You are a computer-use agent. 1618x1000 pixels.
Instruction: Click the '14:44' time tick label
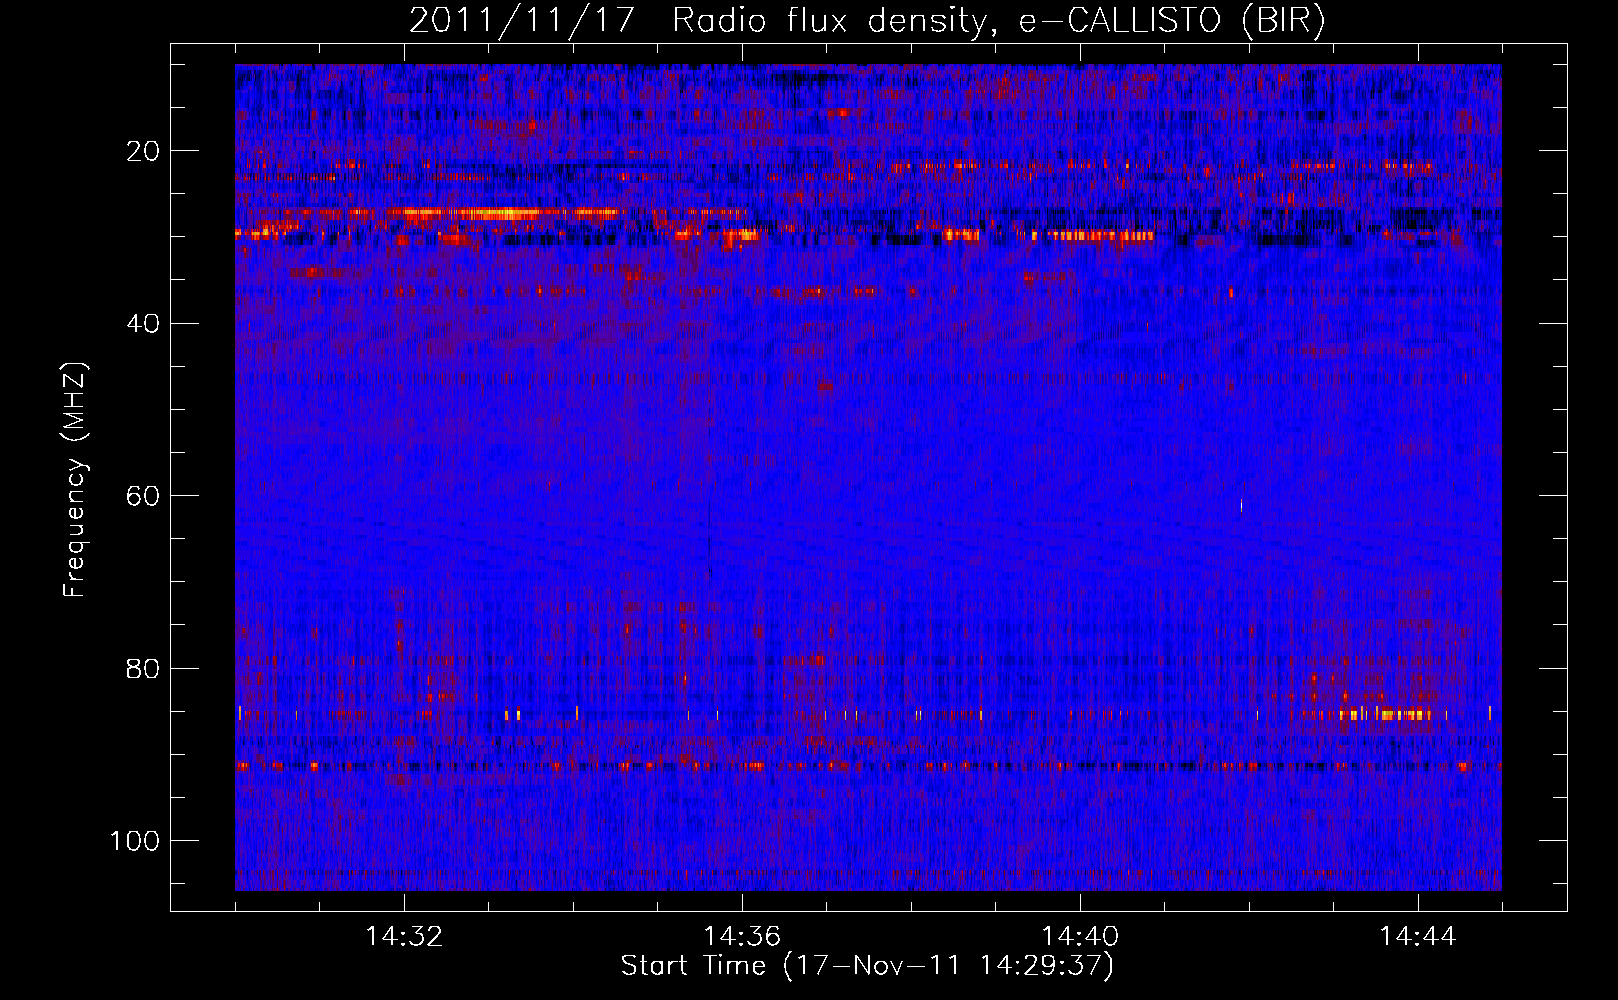click(x=1418, y=937)
